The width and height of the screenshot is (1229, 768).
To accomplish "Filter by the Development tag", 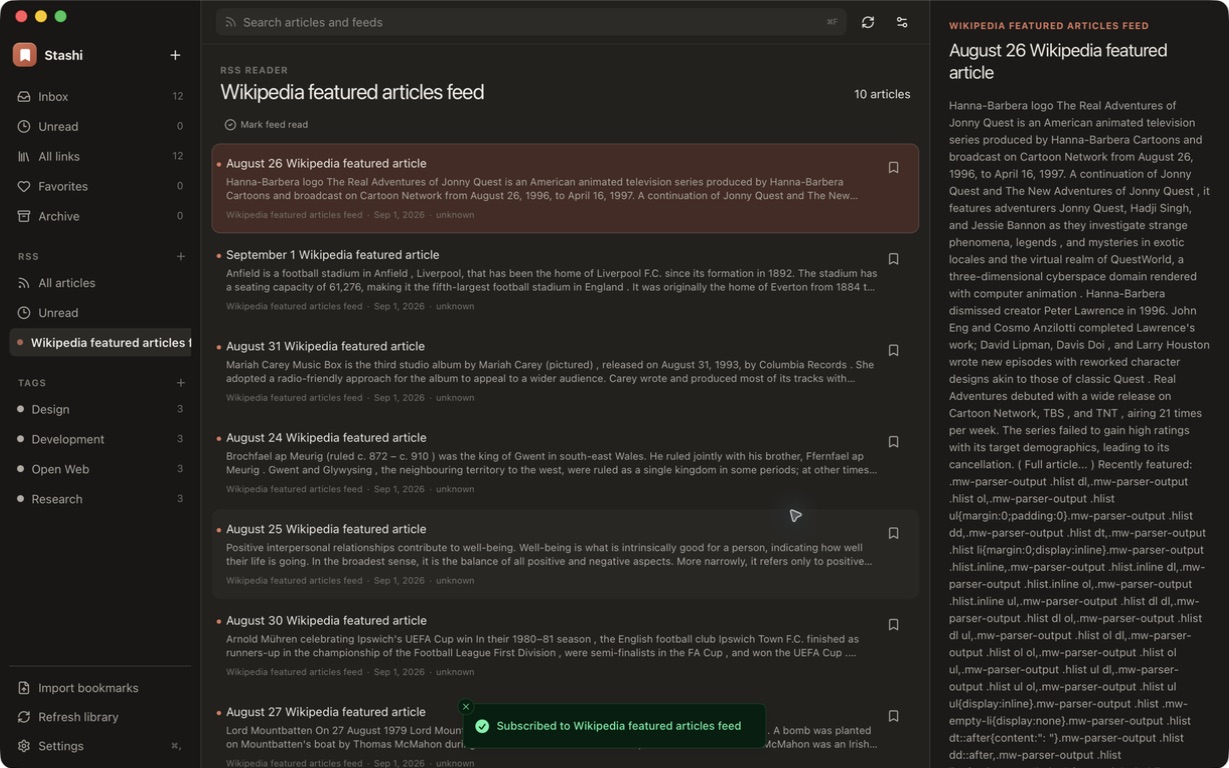I will pyautogui.click(x=100, y=439).
